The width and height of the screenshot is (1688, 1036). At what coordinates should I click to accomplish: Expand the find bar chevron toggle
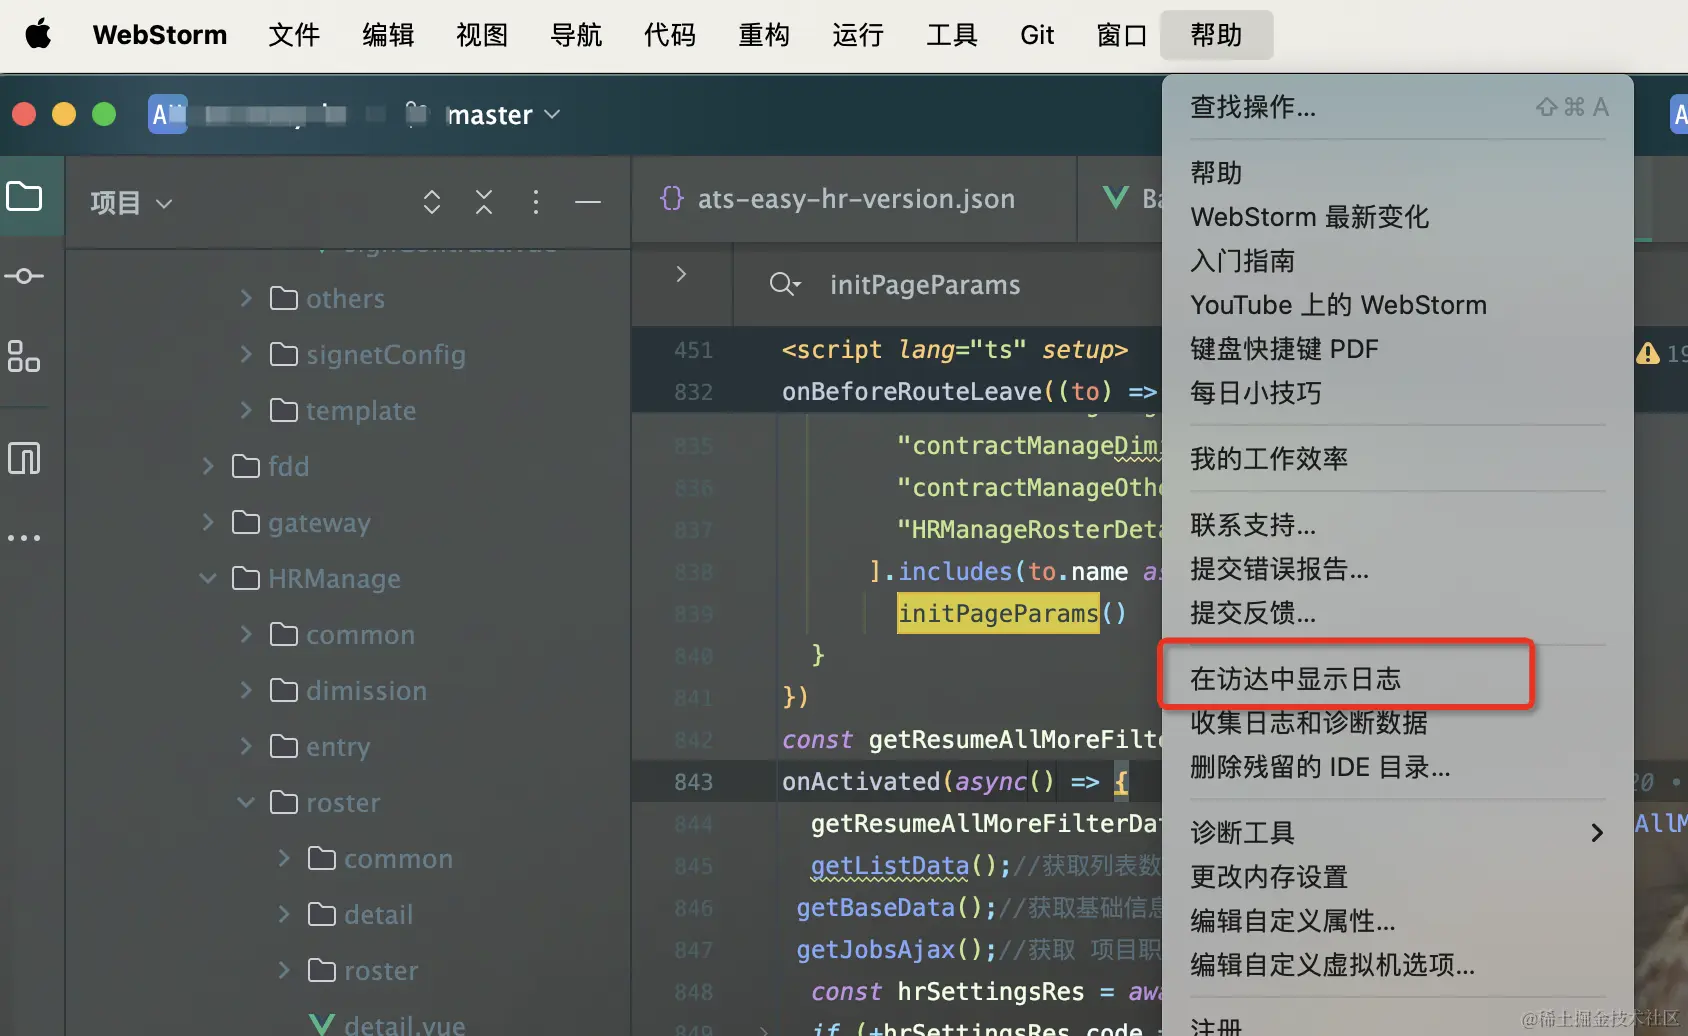681,274
